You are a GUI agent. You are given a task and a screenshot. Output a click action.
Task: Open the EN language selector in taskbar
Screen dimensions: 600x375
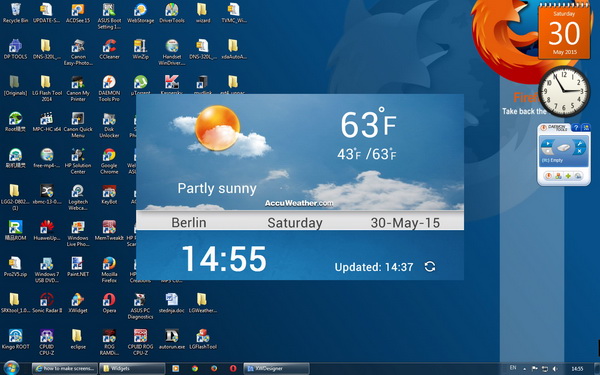[x=513, y=368]
